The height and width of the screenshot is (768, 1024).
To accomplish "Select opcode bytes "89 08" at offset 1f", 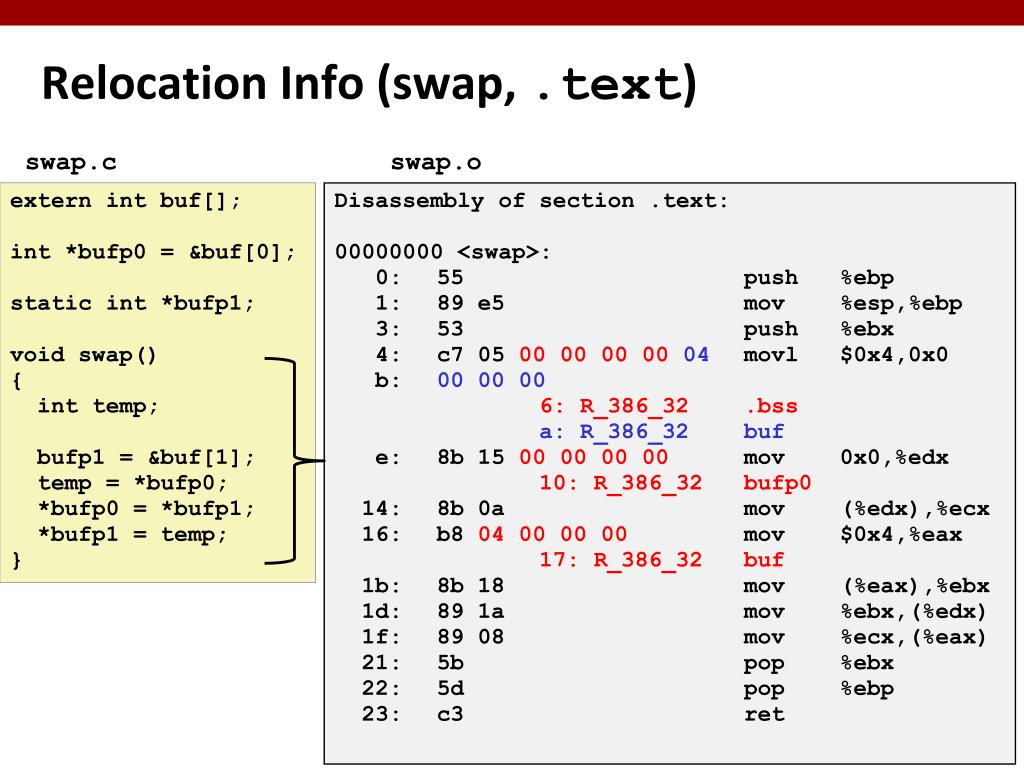I will [x=470, y=637].
